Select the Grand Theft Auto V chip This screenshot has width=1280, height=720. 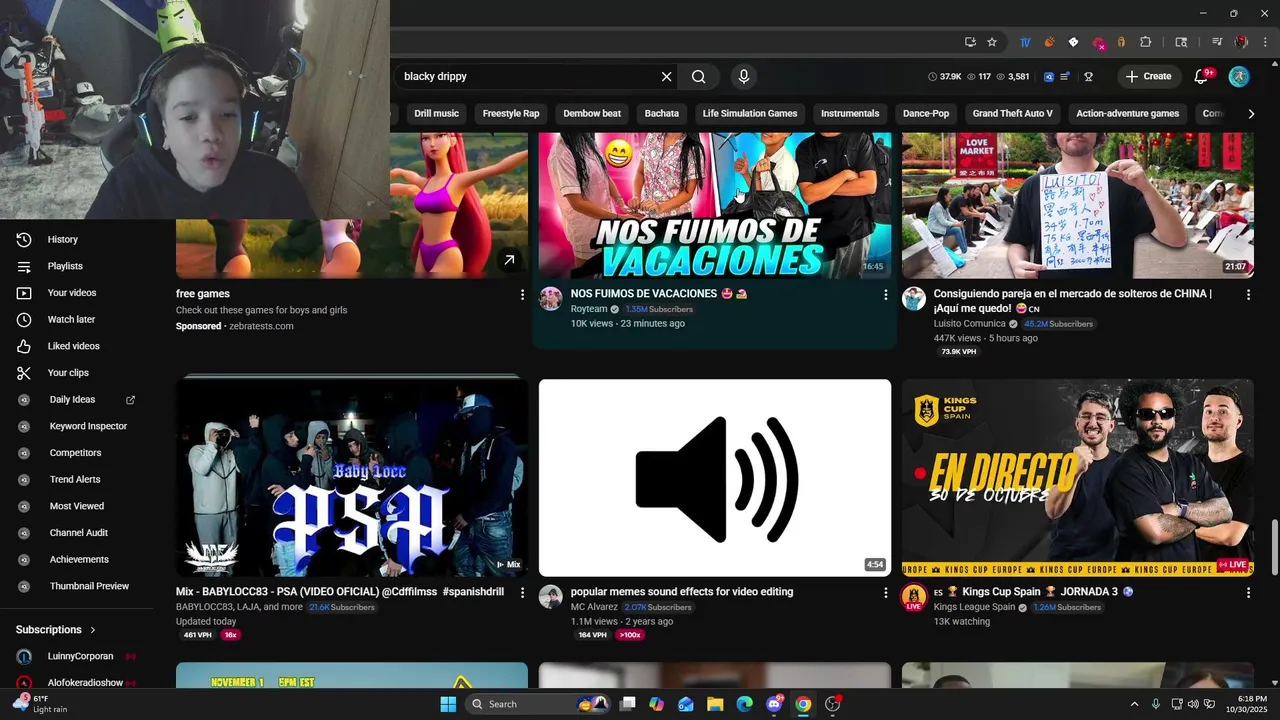pos(1013,114)
